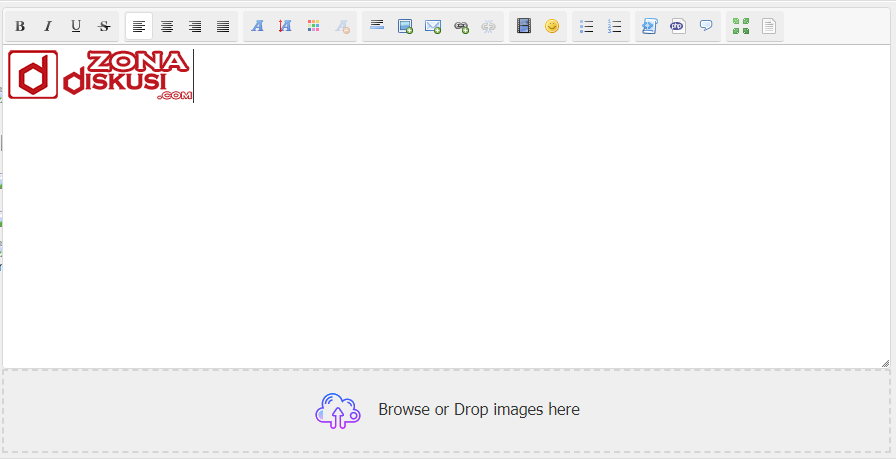Align text to the left
The width and height of the screenshot is (896, 459).
[139, 26]
